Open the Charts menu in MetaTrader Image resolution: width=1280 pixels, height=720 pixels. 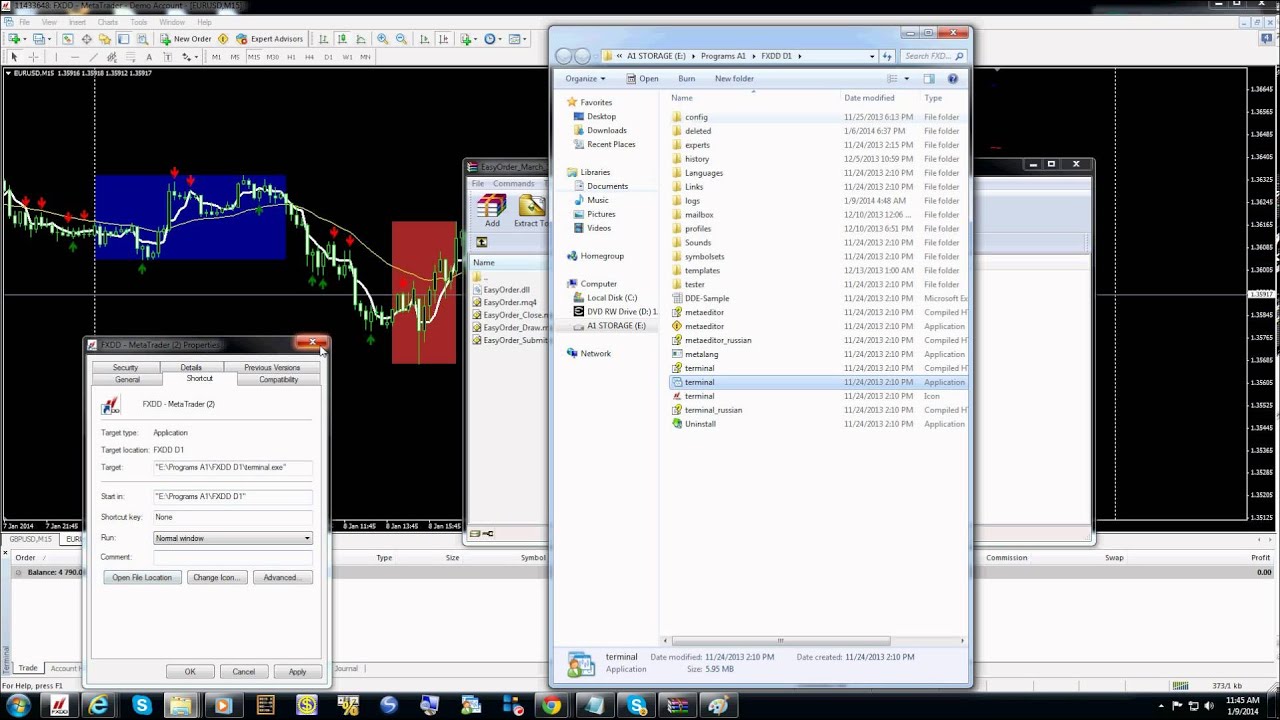(107, 22)
